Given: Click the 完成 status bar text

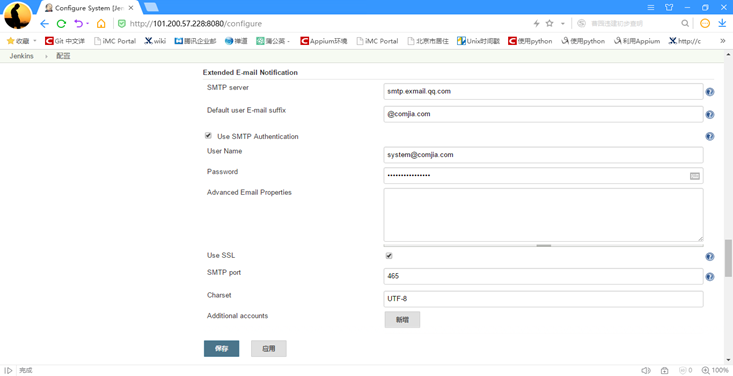Looking at the screenshot, I should tap(26, 370).
